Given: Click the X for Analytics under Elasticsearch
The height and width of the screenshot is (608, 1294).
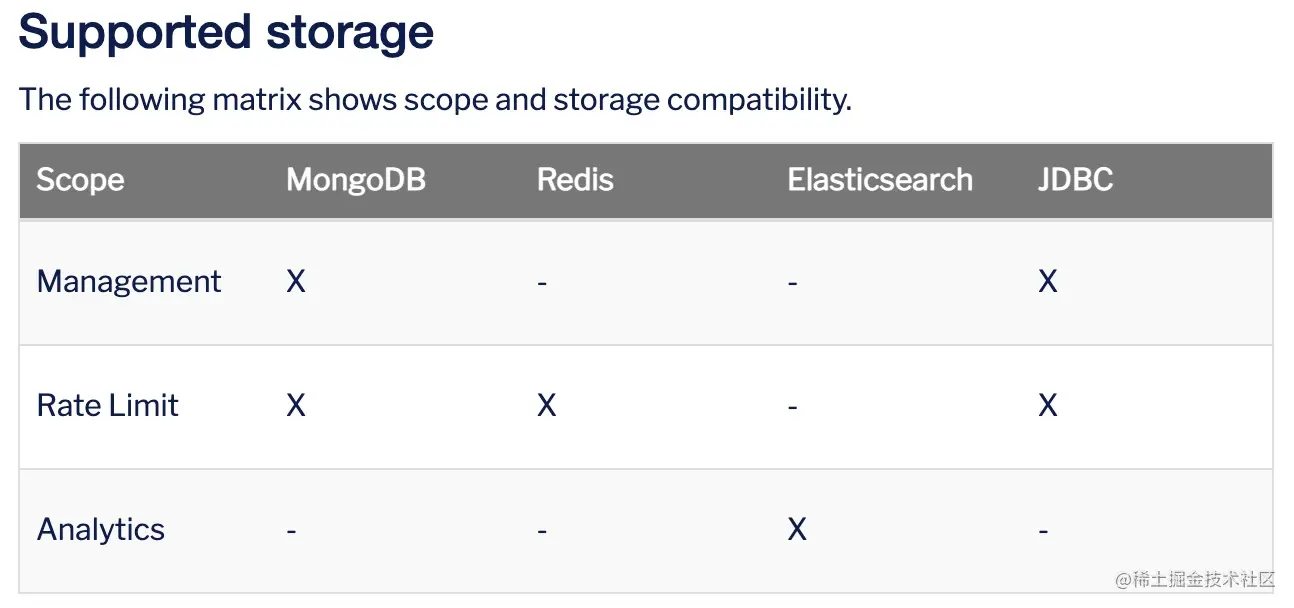Looking at the screenshot, I should 797,530.
